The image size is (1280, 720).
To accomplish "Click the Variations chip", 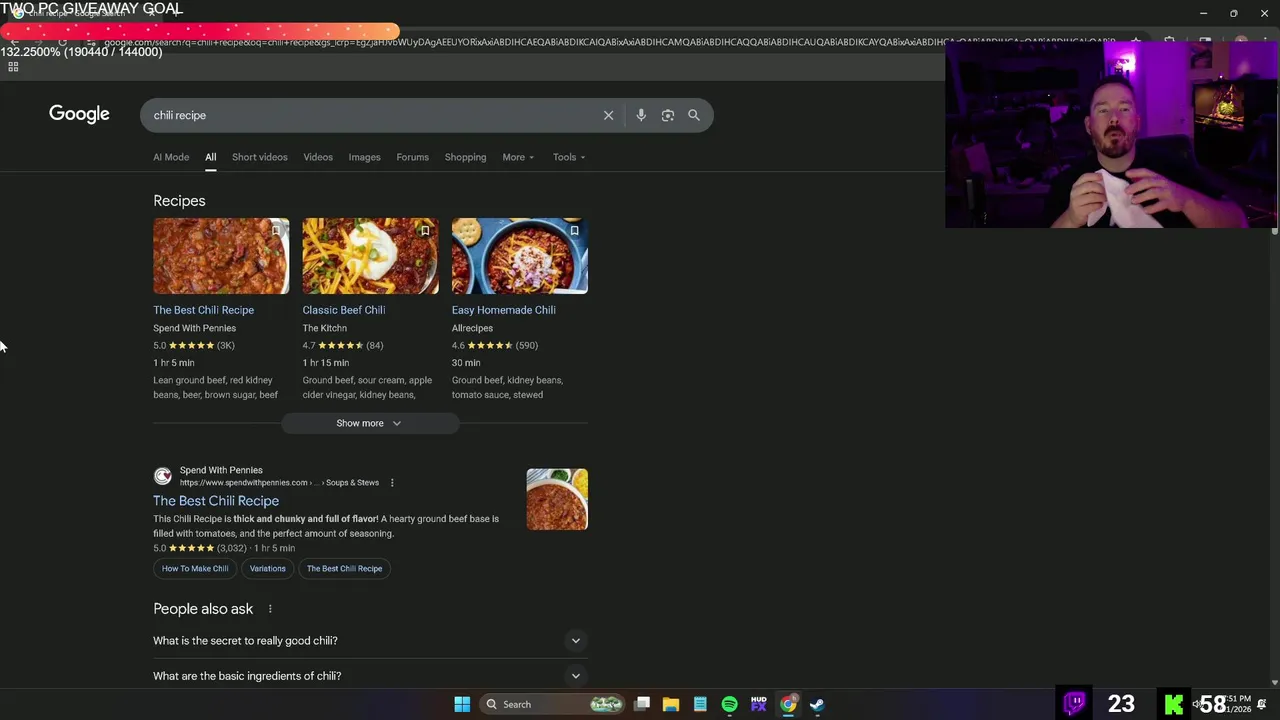I will (x=267, y=569).
